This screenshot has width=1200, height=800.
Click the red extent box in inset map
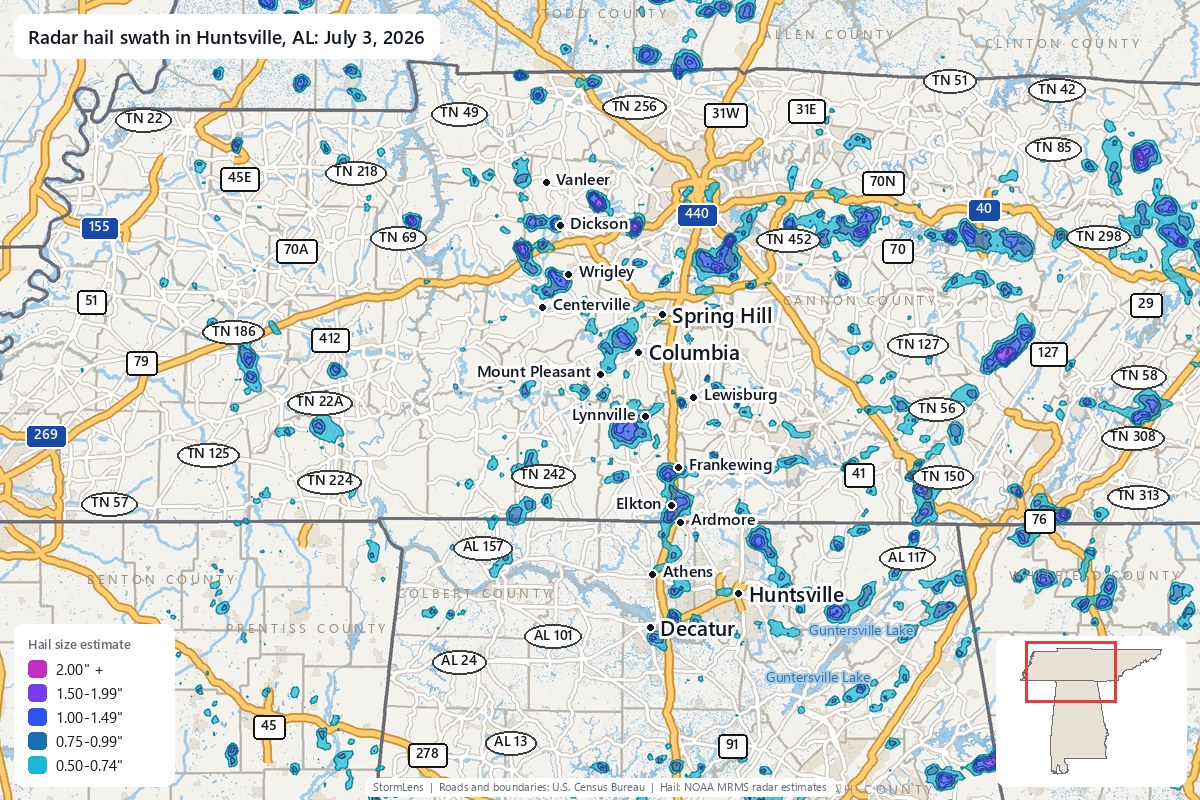click(x=1069, y=672)
